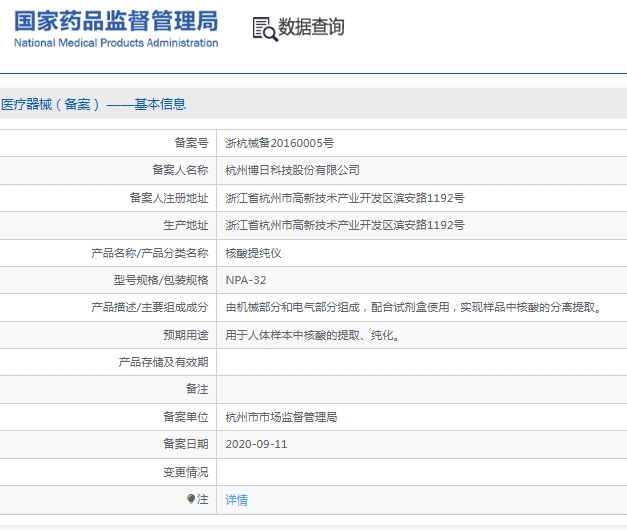
Task: Select the company name 杭州博日科技股份有限公司
Action: click(292, 170)
